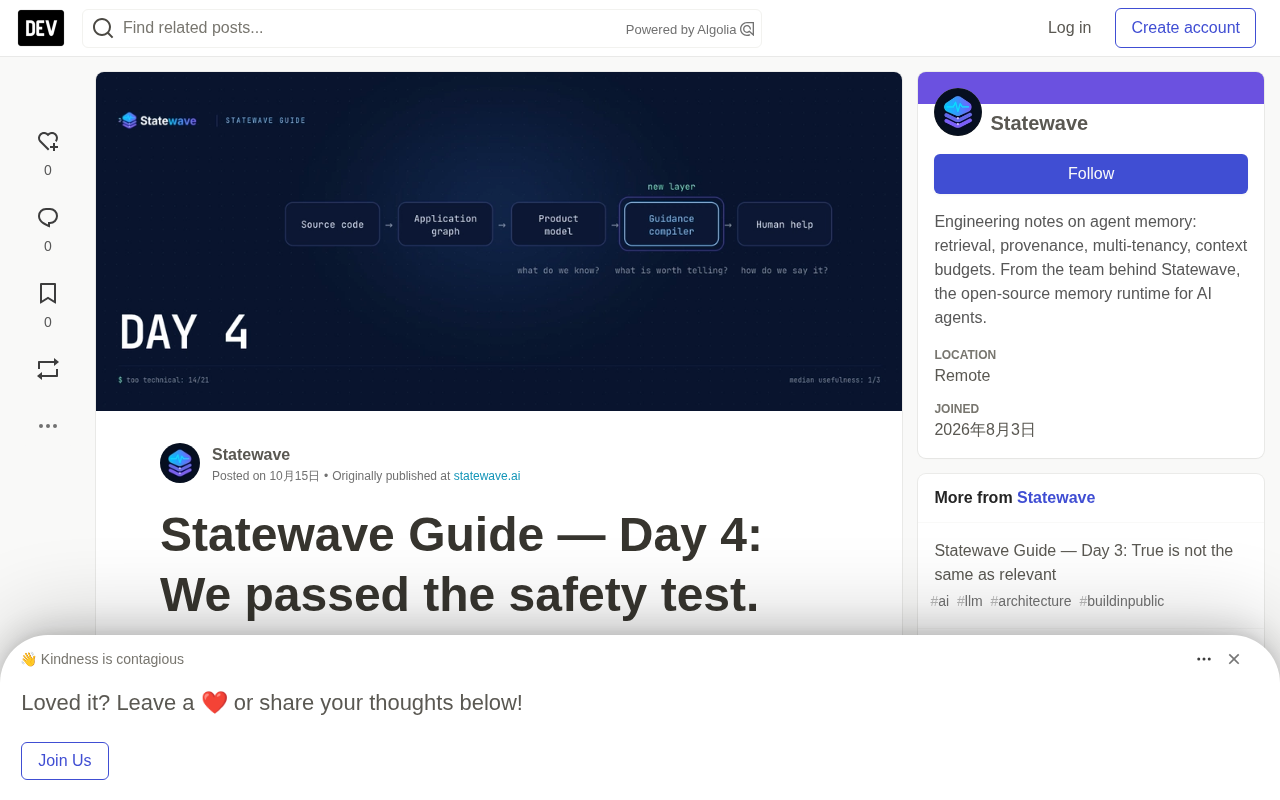The image size is (1280, 800).
Task: Select the #ai tag
Action: (940, 601)
